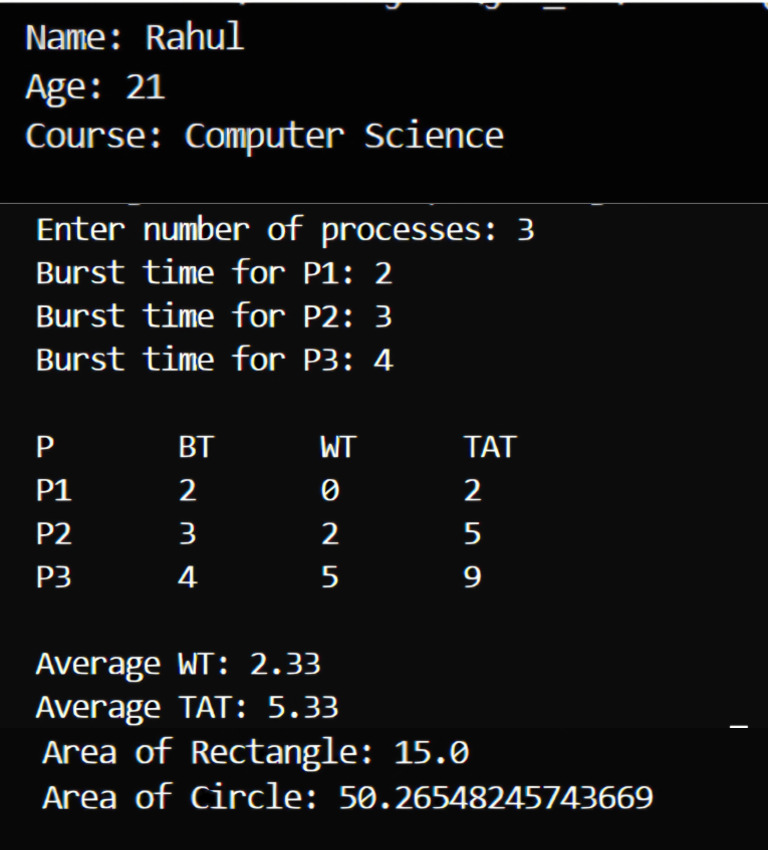Click the 'WT' column header

(338, 447)
